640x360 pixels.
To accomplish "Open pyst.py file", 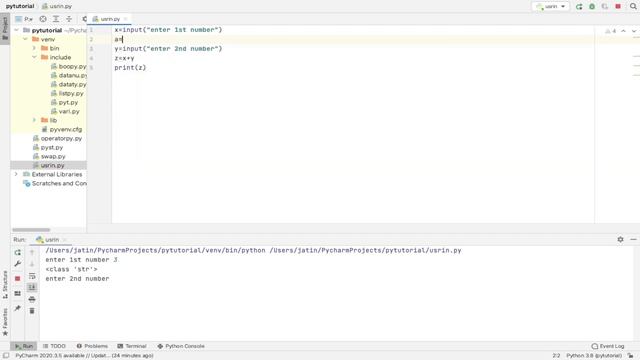I will coord(48,147).
